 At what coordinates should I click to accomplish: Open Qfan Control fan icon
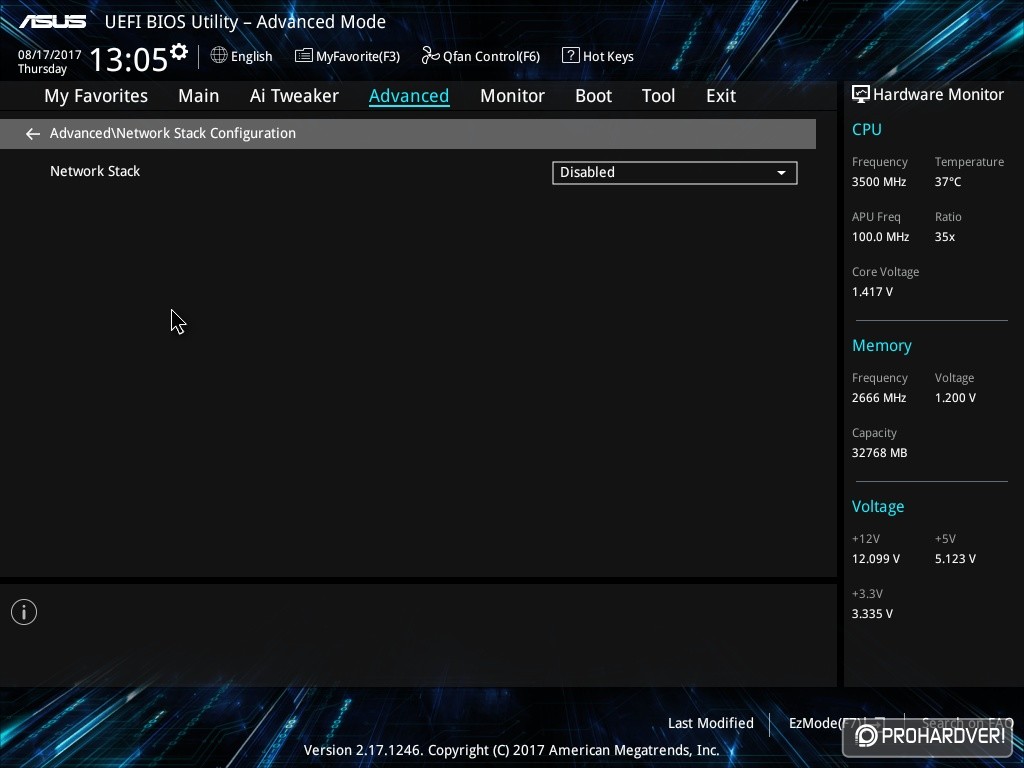coord(430,56)
